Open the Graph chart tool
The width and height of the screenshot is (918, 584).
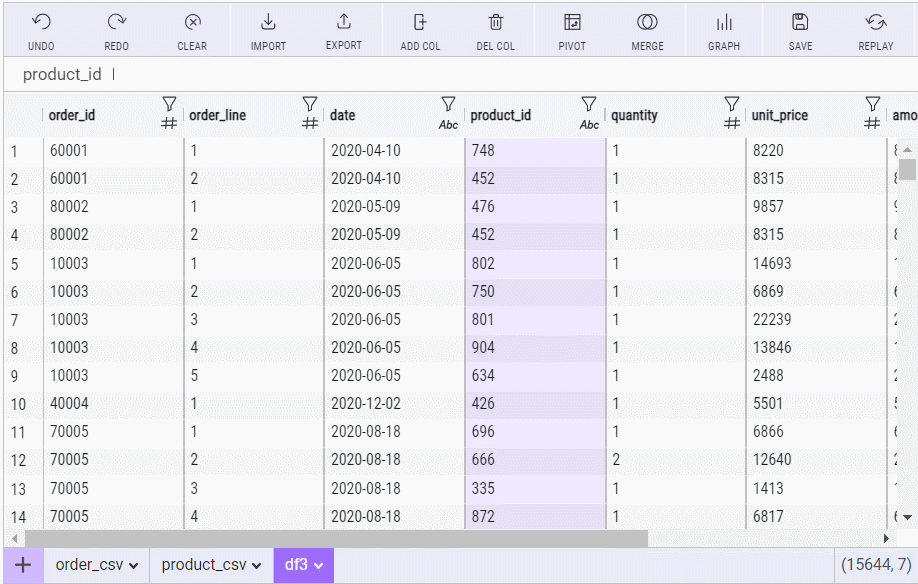tap(724, 23)
